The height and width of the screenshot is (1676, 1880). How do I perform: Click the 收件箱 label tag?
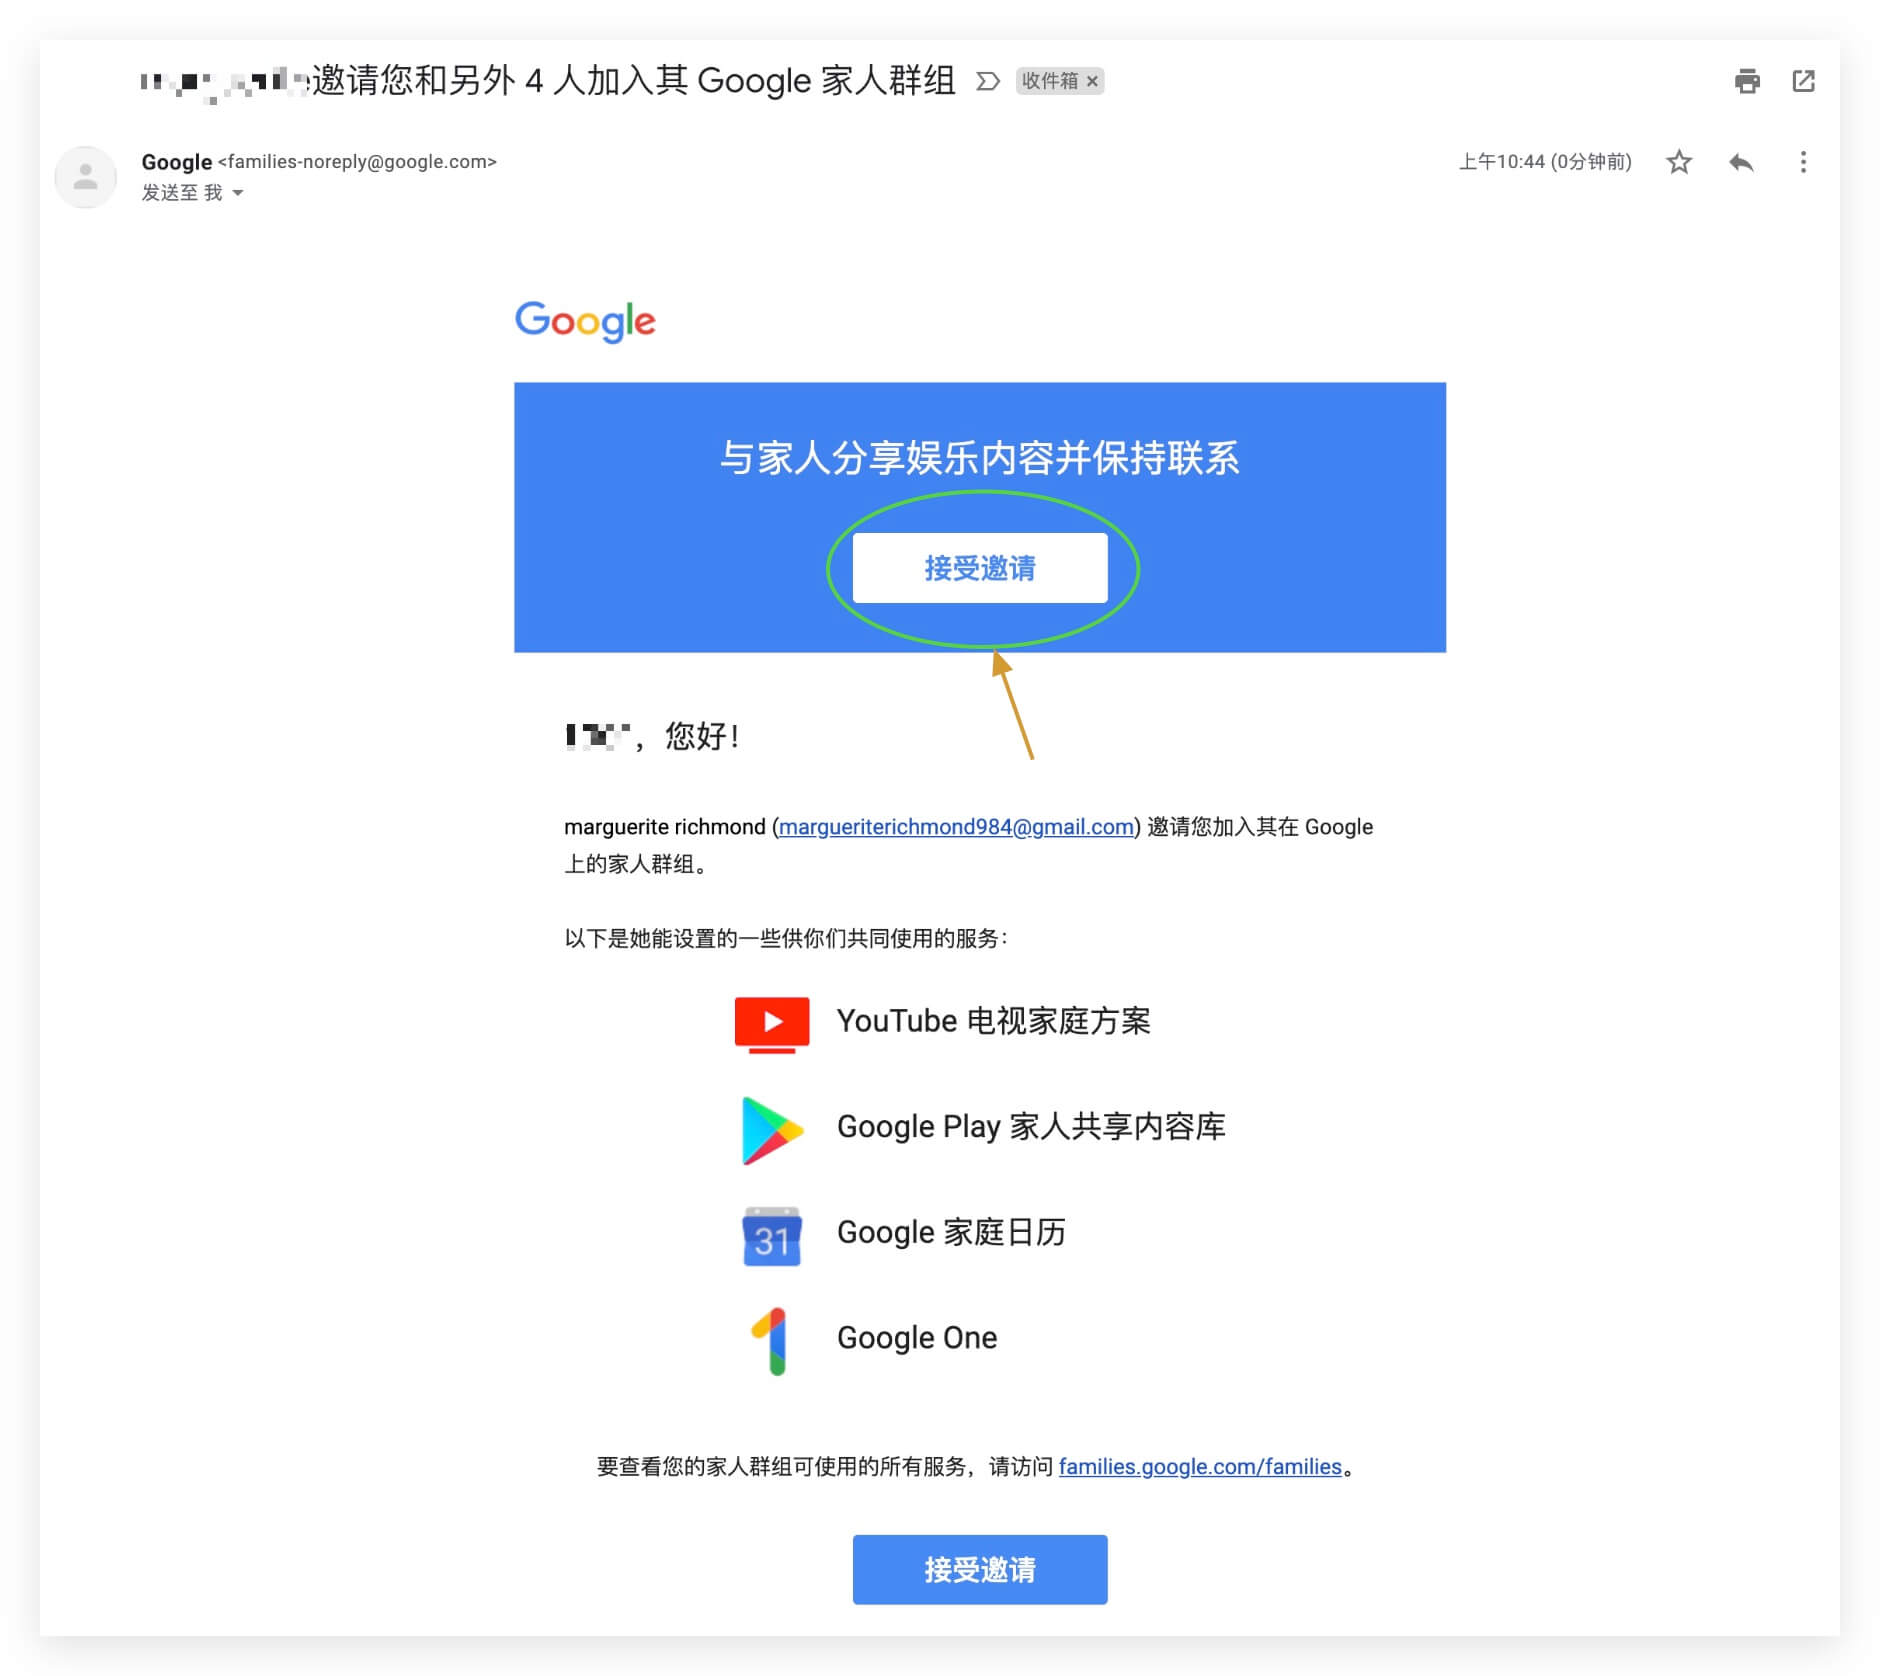click(x=1050, y=81)
